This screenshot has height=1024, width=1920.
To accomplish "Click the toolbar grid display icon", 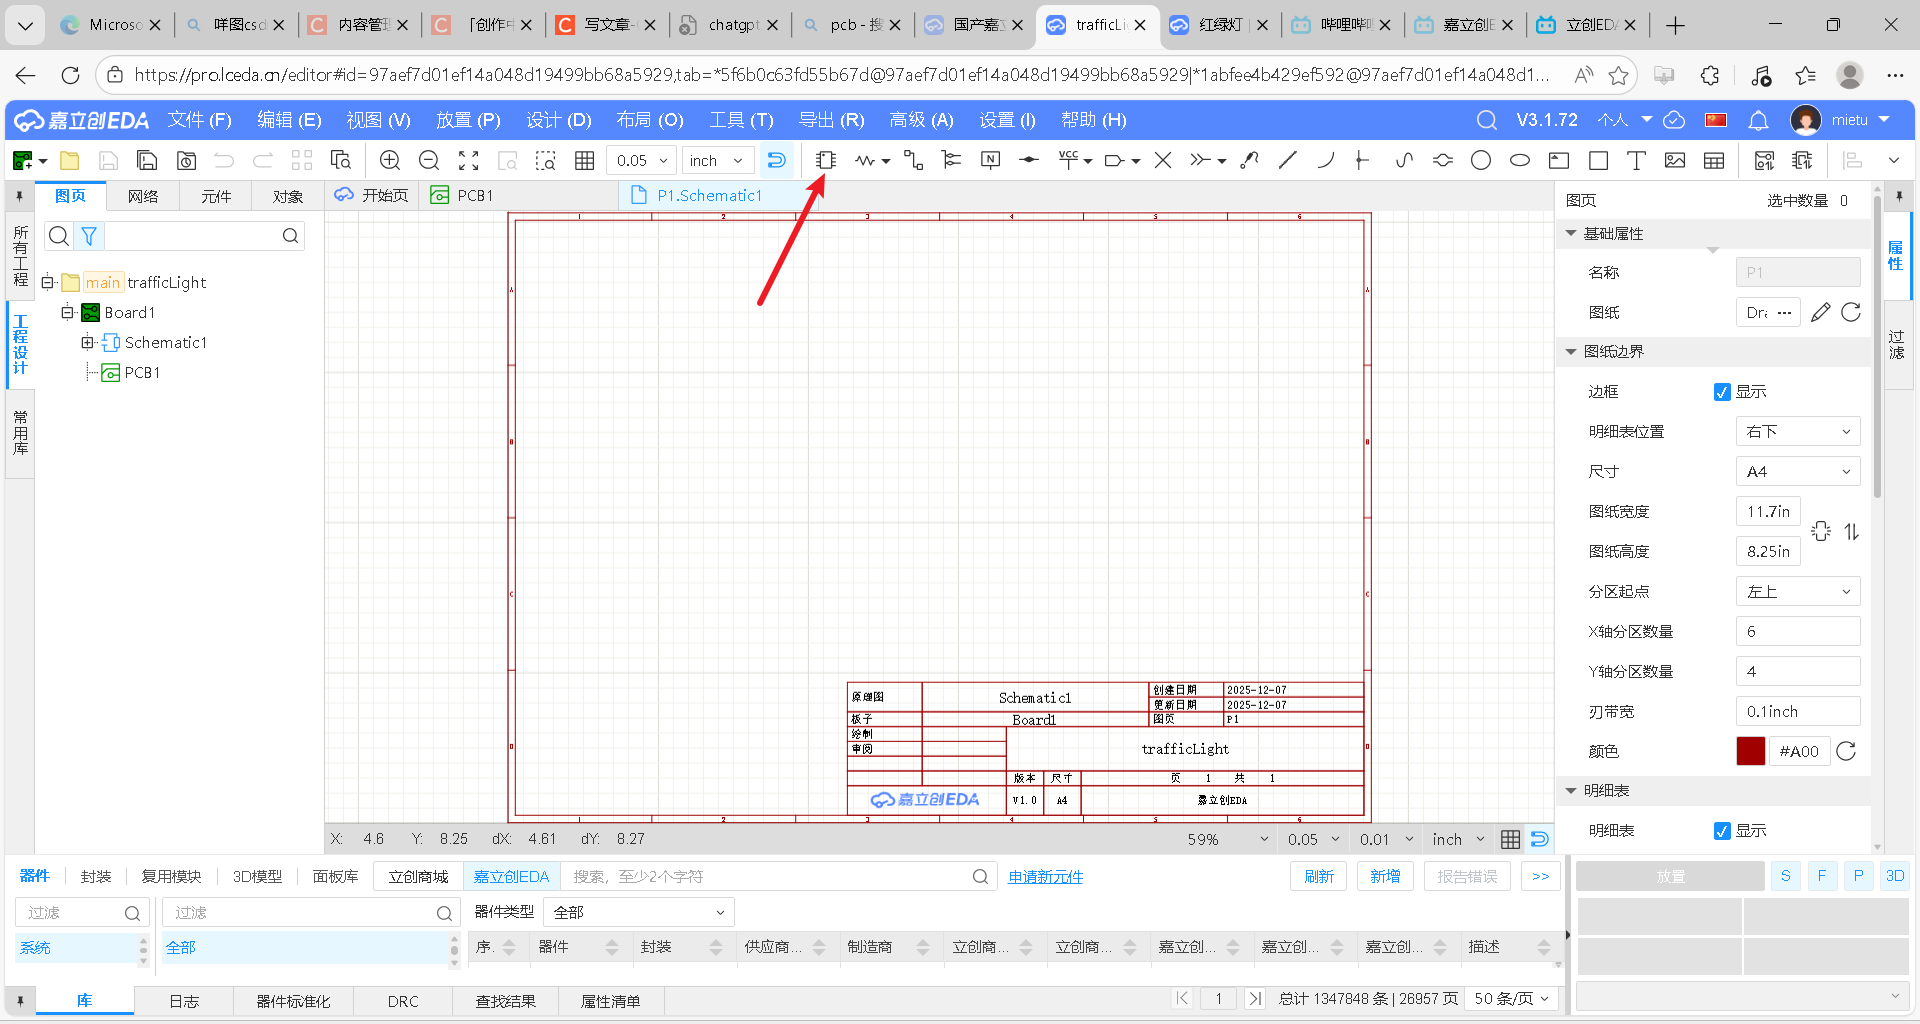I will tap(585, 160).
